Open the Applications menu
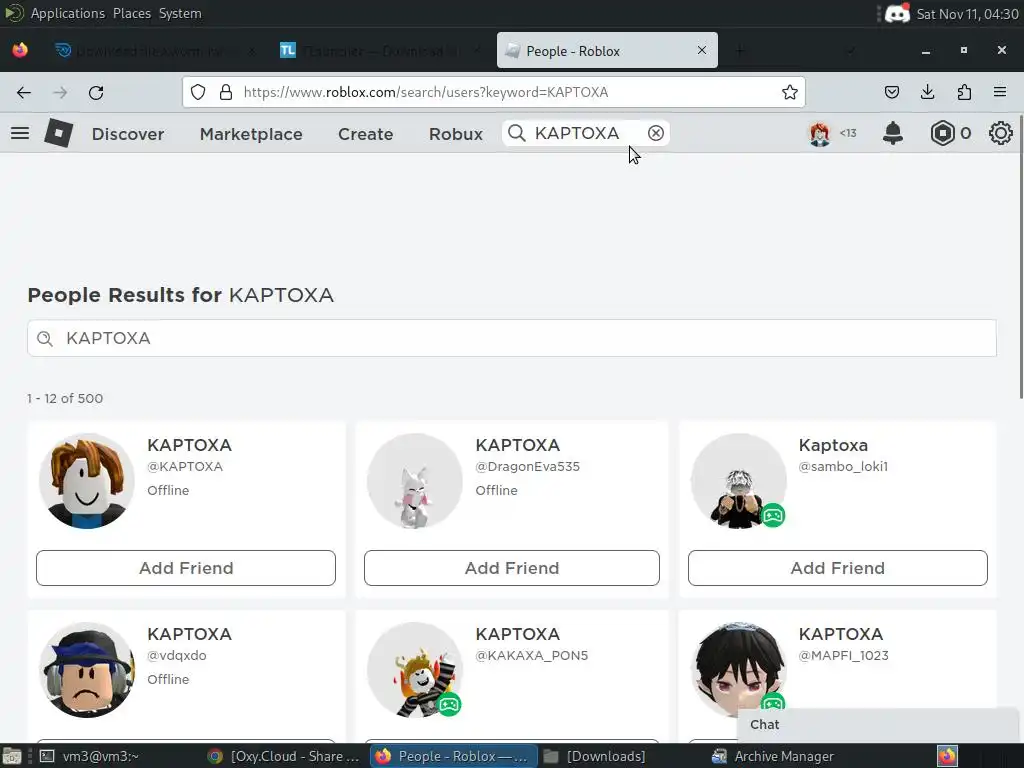 (67, 13)
